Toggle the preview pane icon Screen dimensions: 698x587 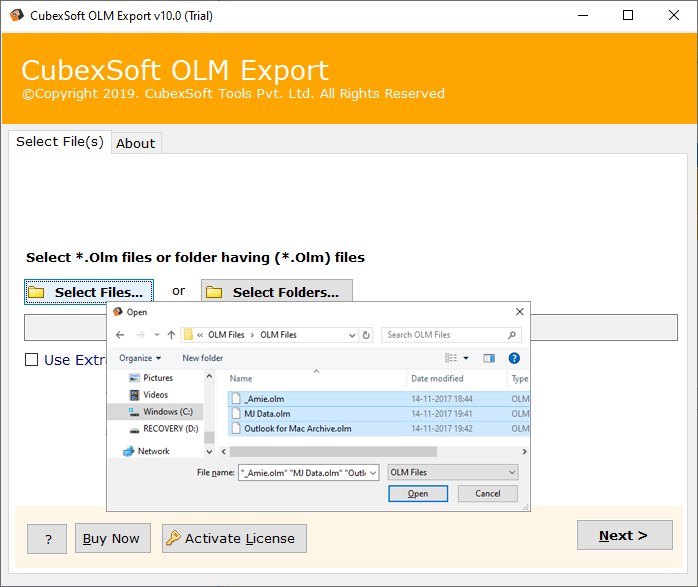489,358
